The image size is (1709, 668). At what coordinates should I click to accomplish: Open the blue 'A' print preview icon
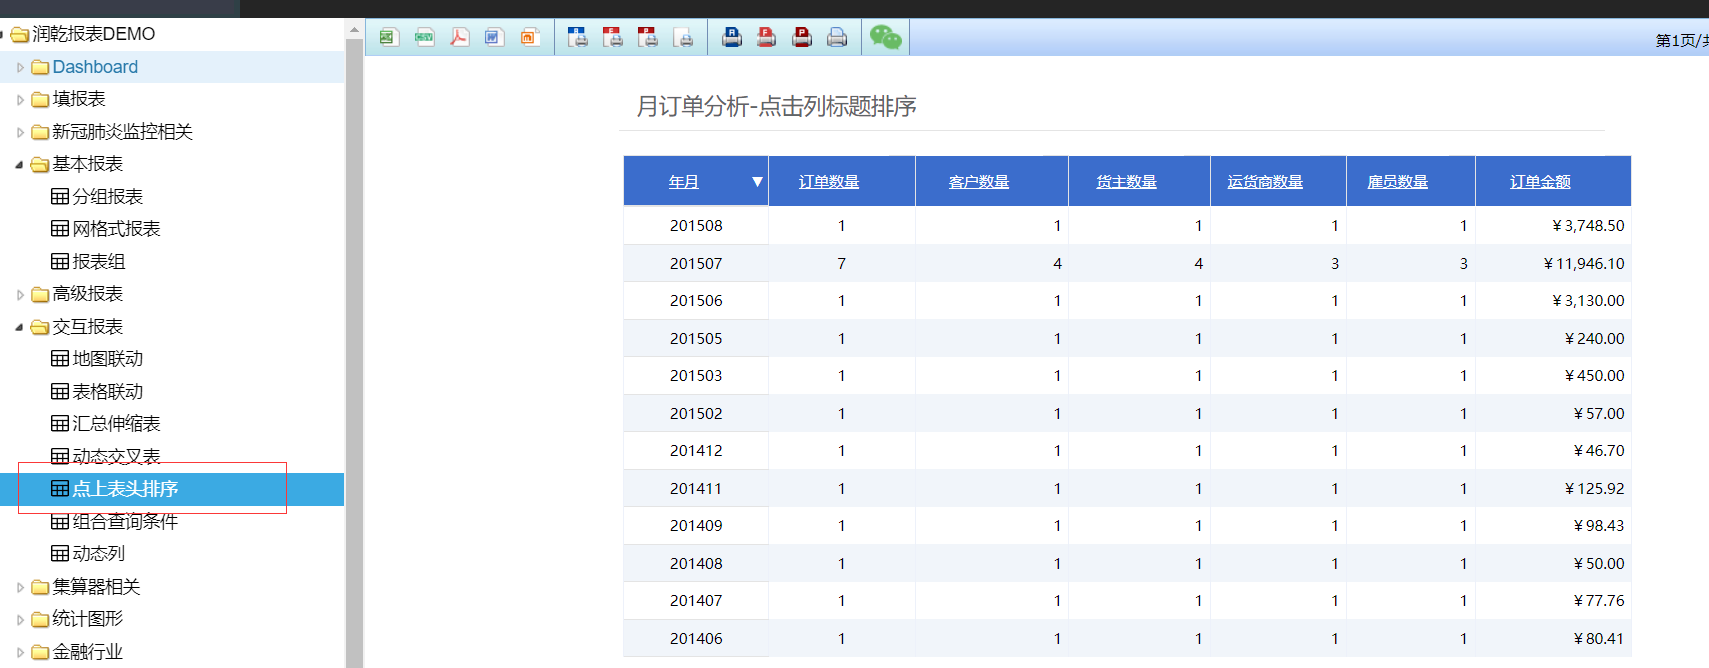[x=578, y=38]
